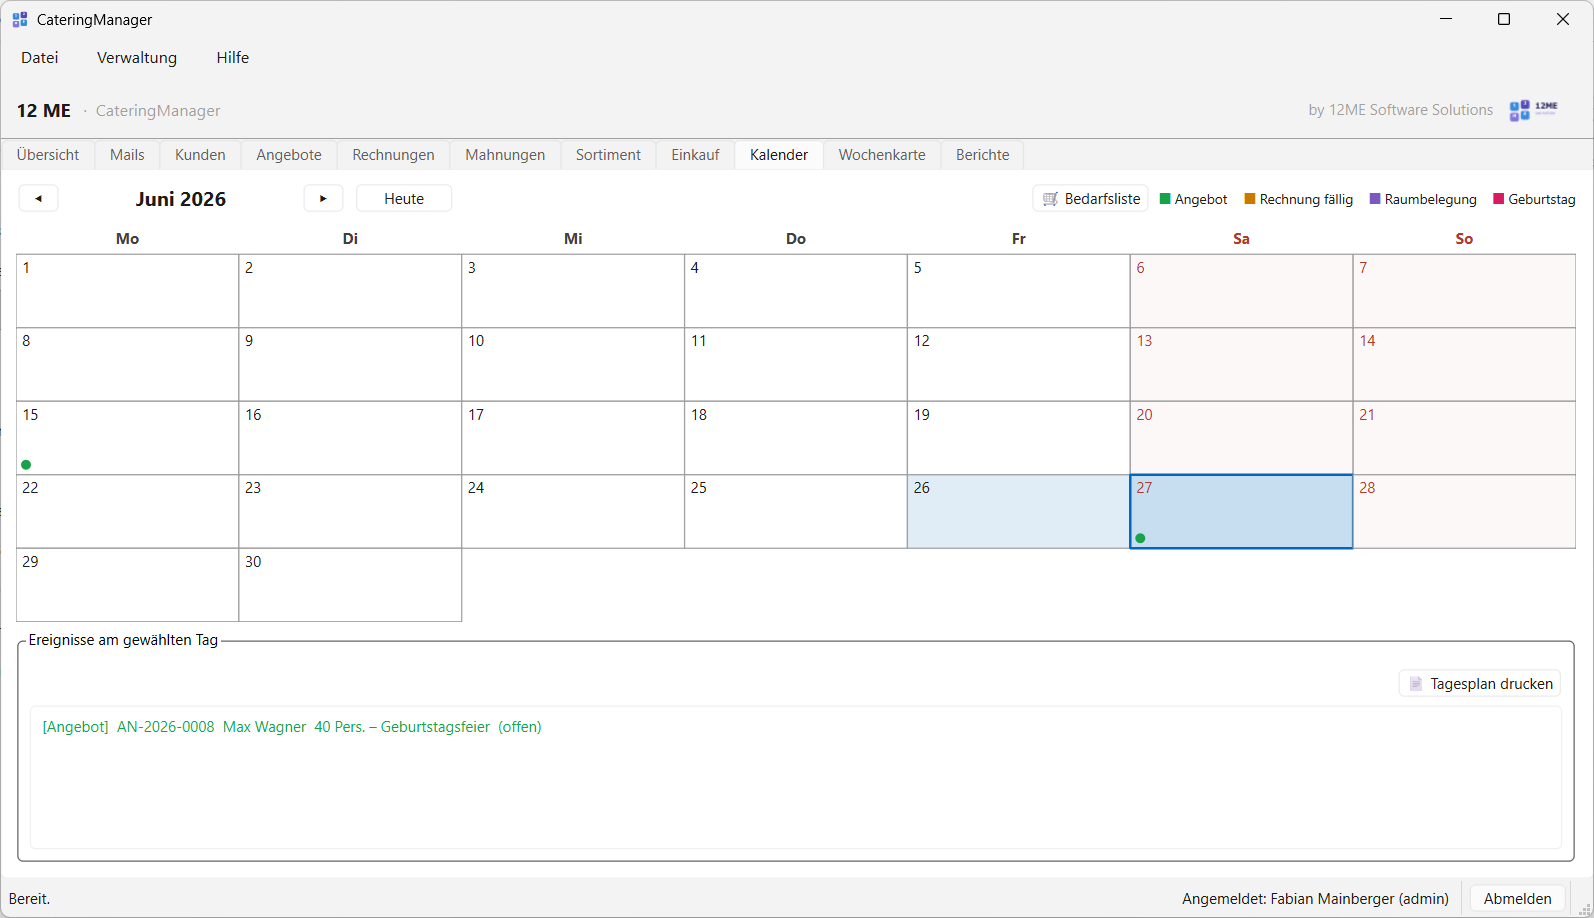The height and width of the screenshot is (918, 1594).
Task: Select Sunday June 28 in the calendar
Action: (1464, 512)
